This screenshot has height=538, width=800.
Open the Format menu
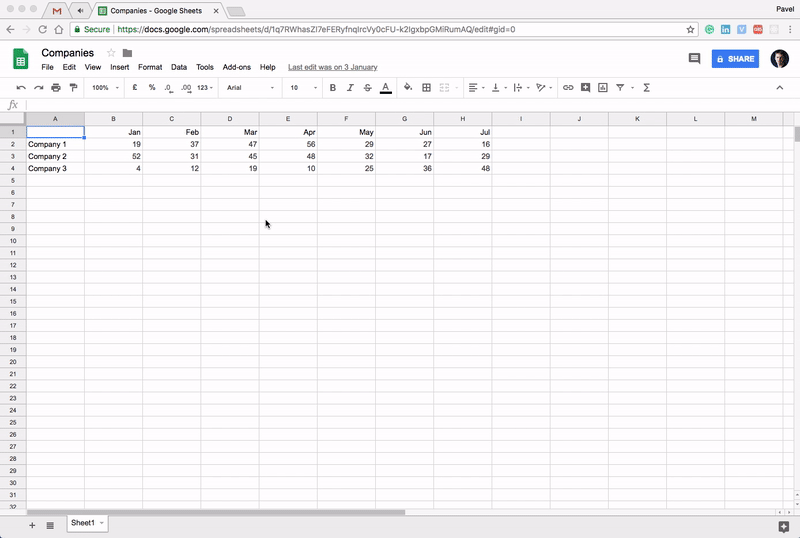click(150, 67)
